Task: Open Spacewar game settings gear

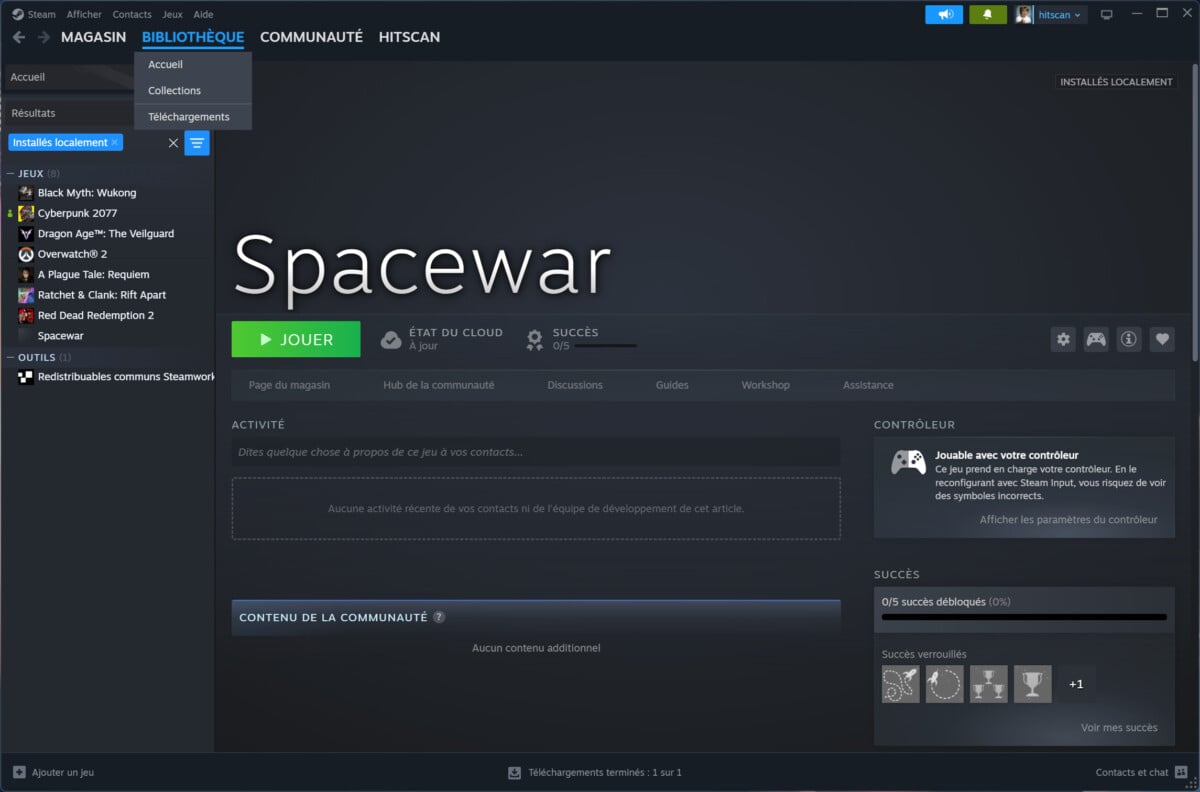Action: (1063, 339)
